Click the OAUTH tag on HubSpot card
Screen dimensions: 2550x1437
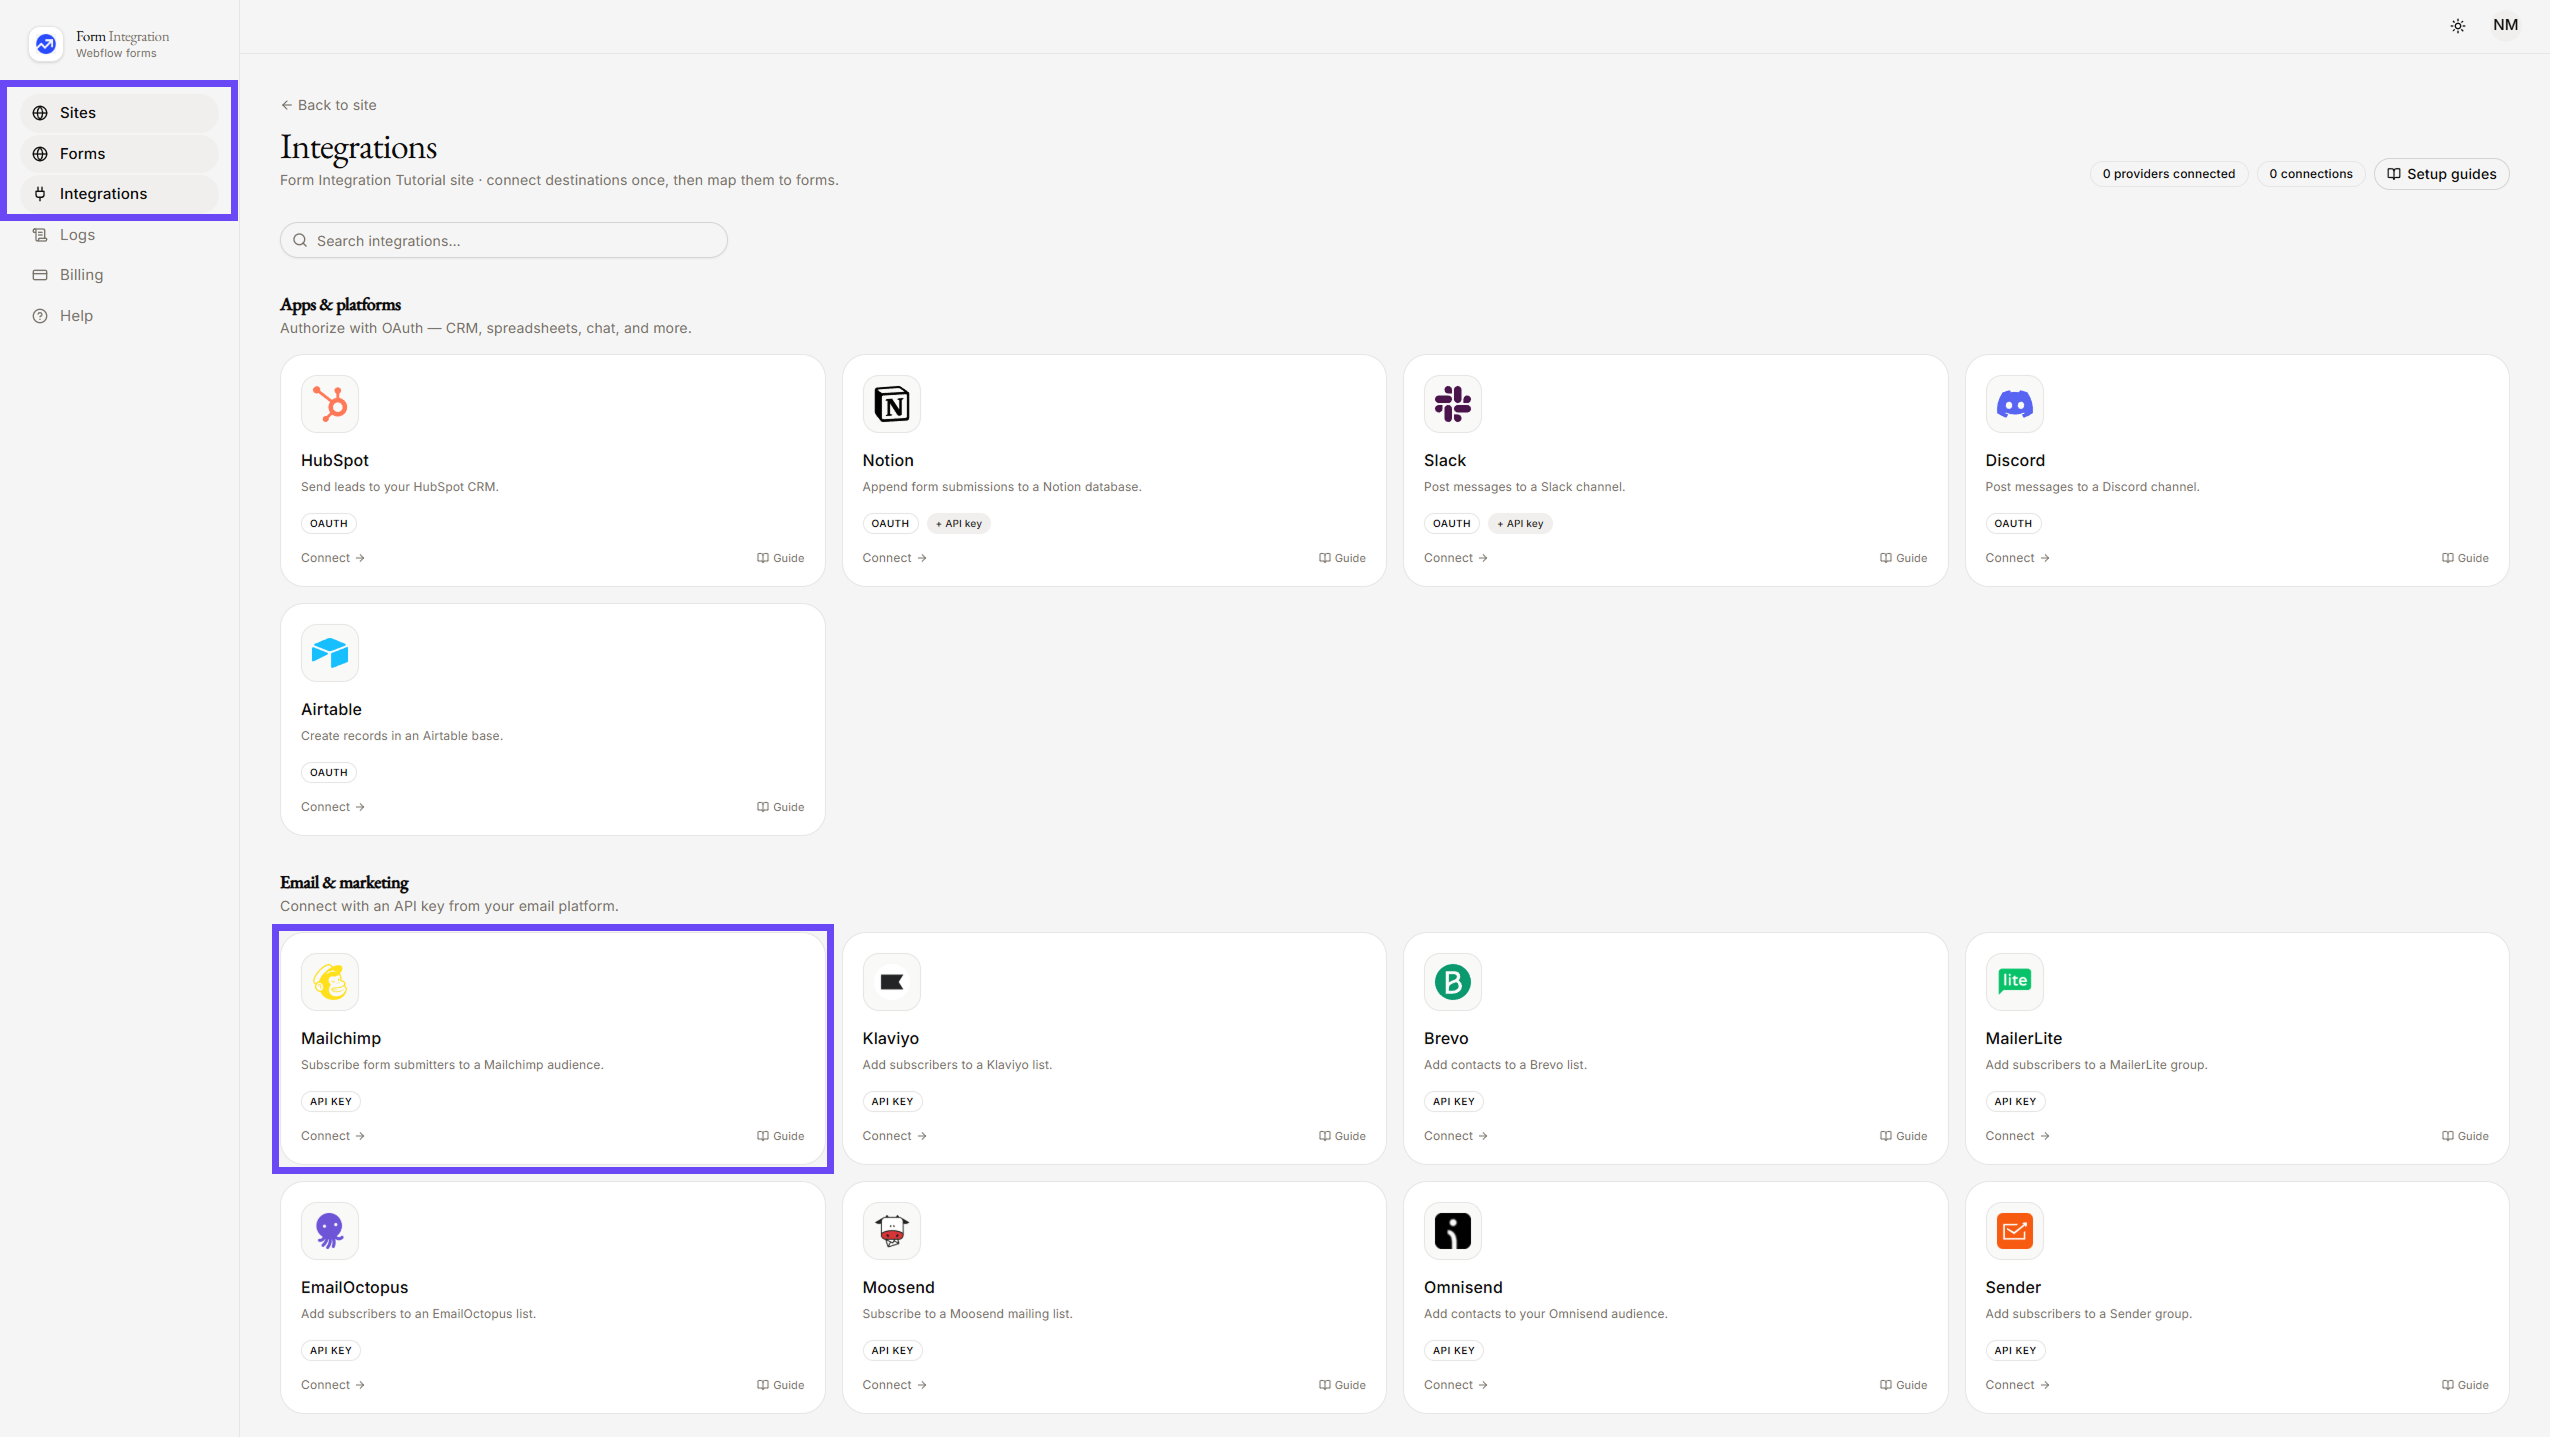329,524
